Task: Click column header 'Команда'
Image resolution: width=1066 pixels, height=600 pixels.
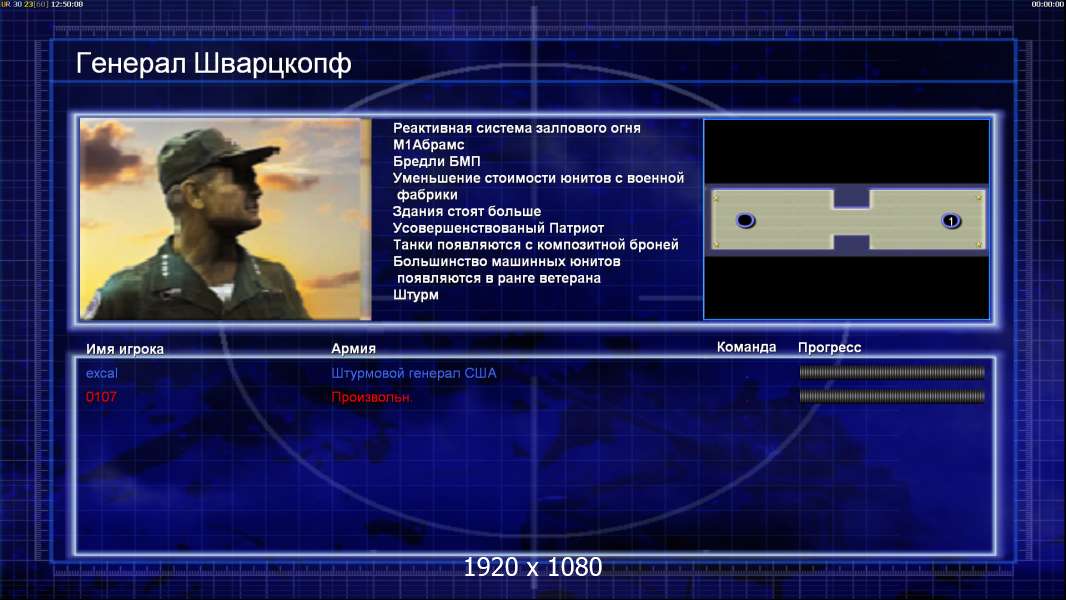Action: (746, 347)
